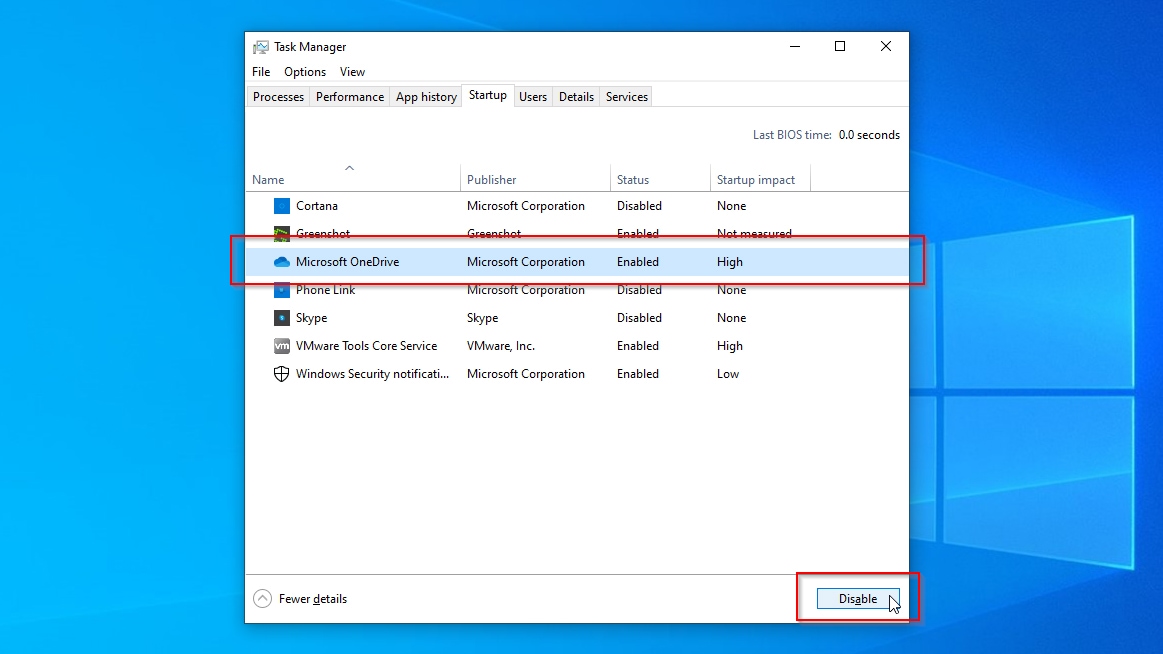Sort by Startup impact column header
Image resolution: width=1163 pixels, height=654 pixels.
coord(755,180)
